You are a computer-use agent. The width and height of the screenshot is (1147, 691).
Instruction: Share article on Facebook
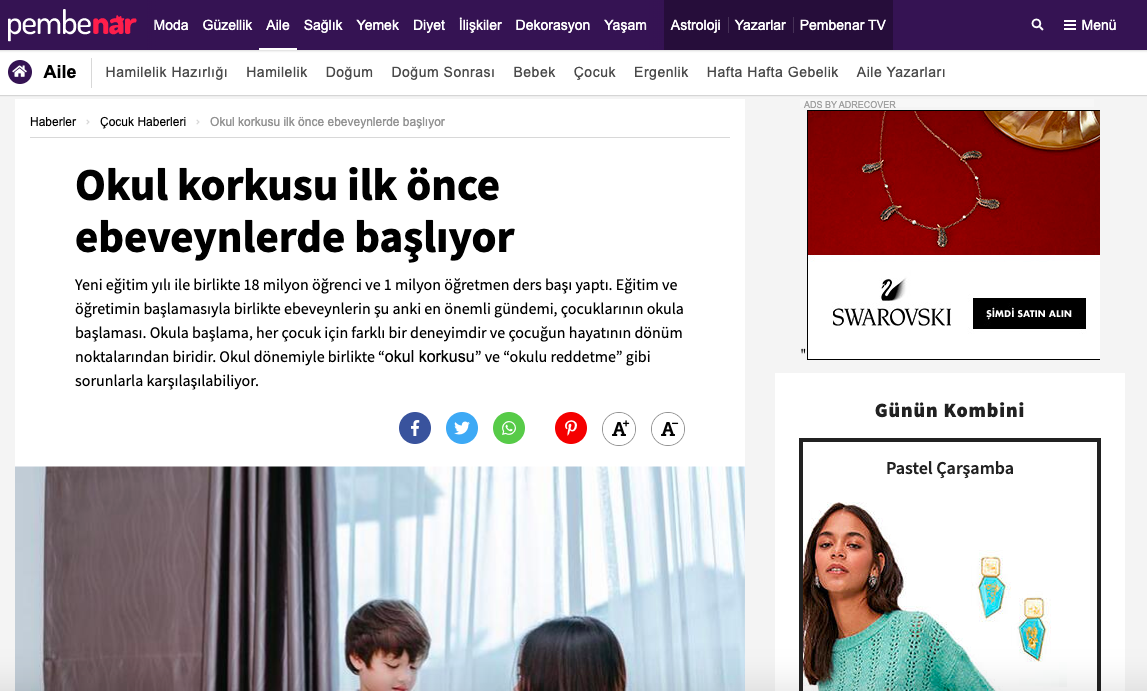tap(415, 428)
